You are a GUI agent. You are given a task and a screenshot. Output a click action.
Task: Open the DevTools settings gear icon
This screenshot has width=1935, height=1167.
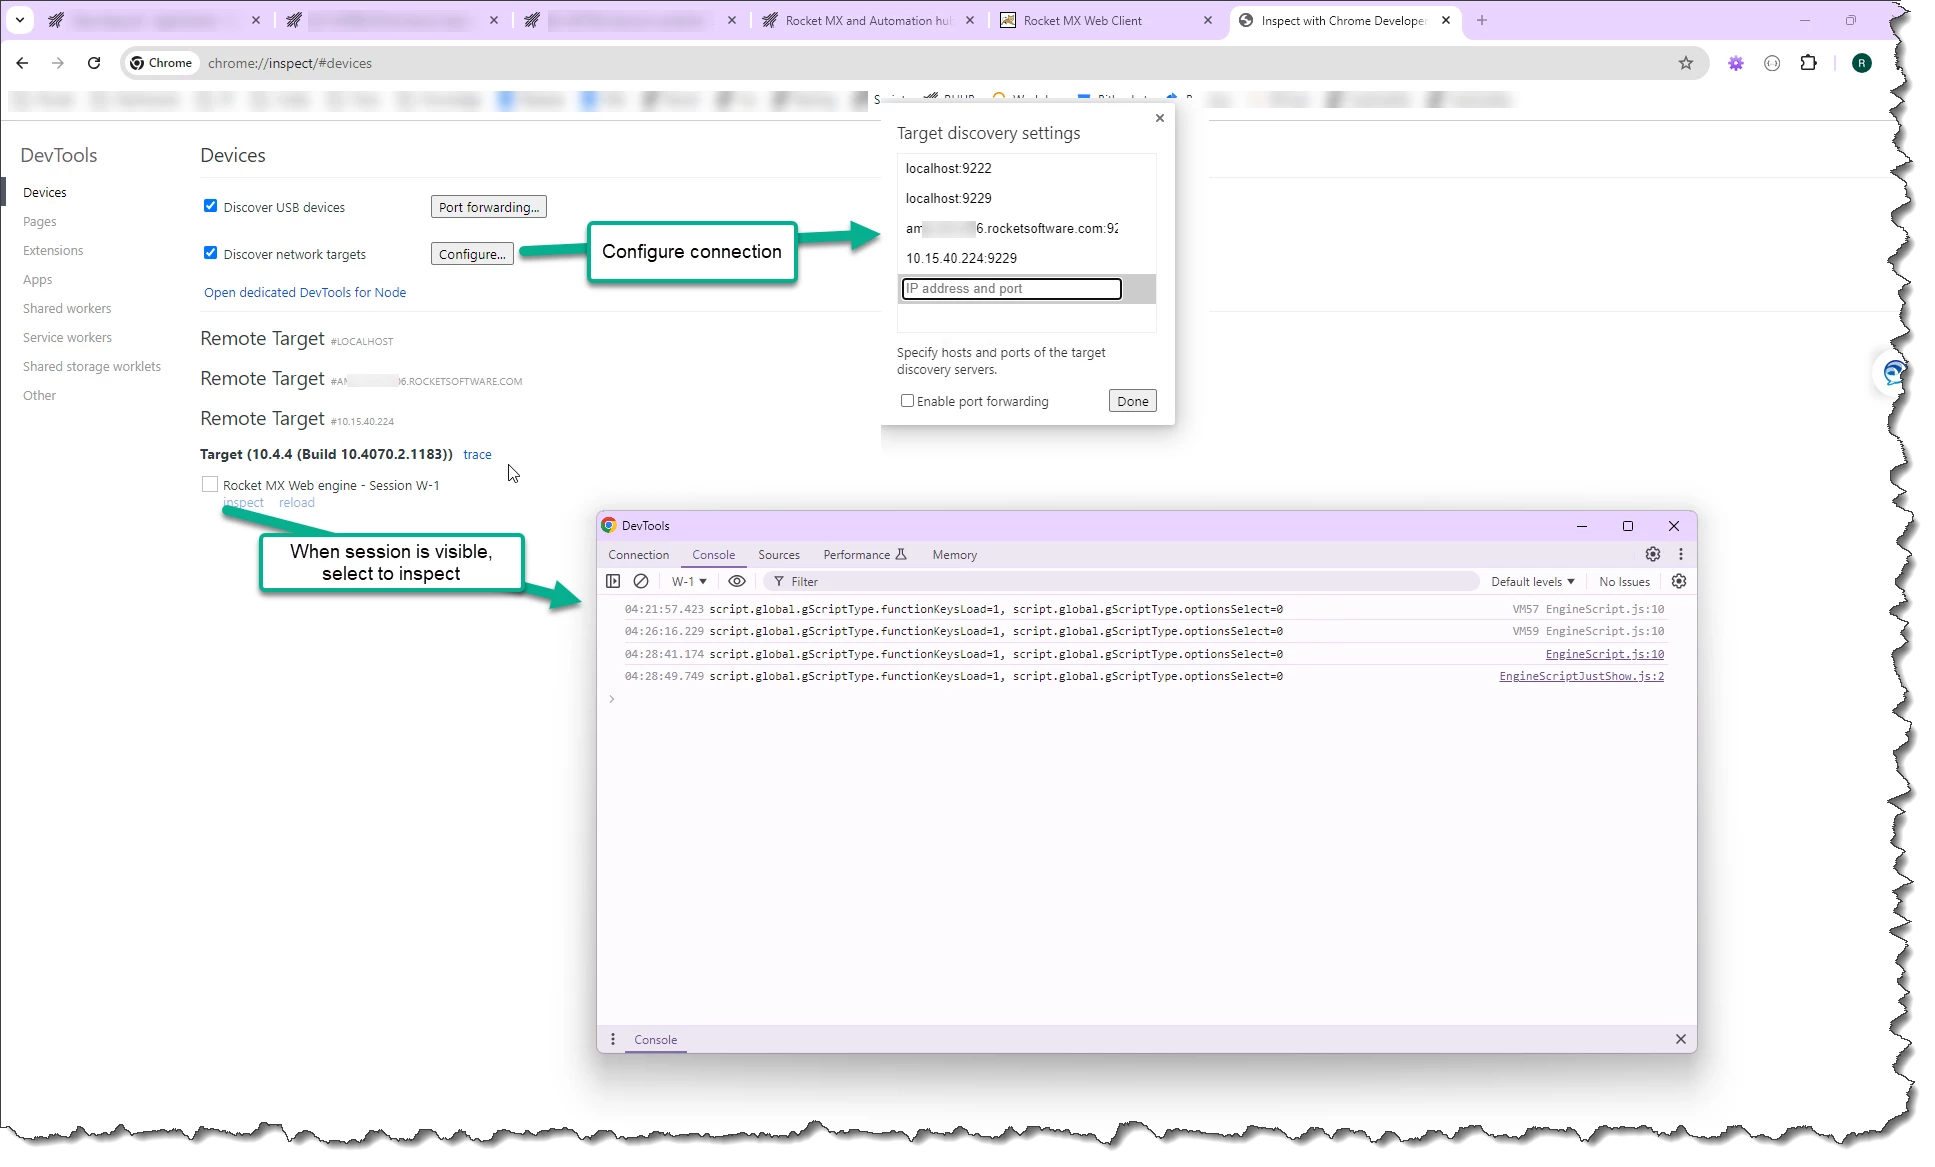click(1653, 554)
